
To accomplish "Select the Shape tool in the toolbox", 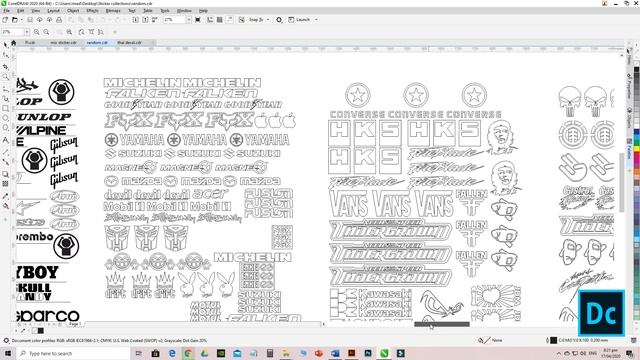I will (x=6, y=55).
